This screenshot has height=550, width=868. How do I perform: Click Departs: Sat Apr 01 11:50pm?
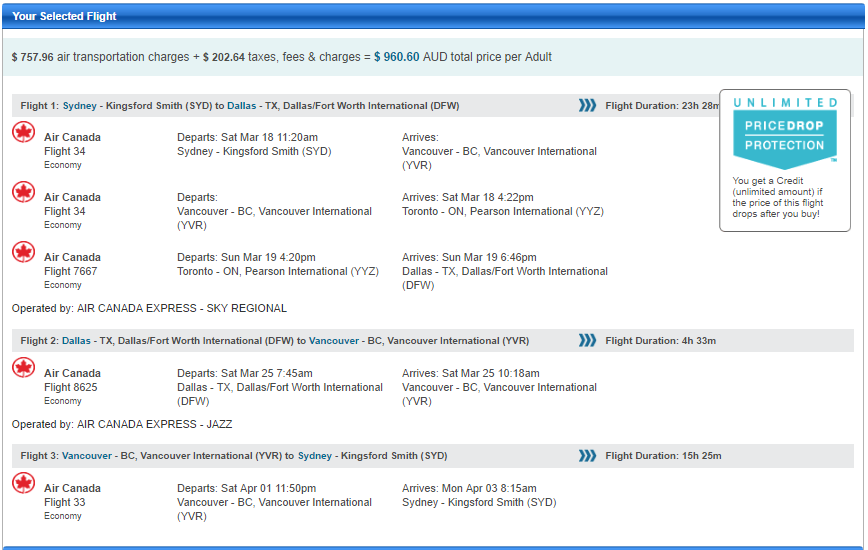[x=246, y=489]
